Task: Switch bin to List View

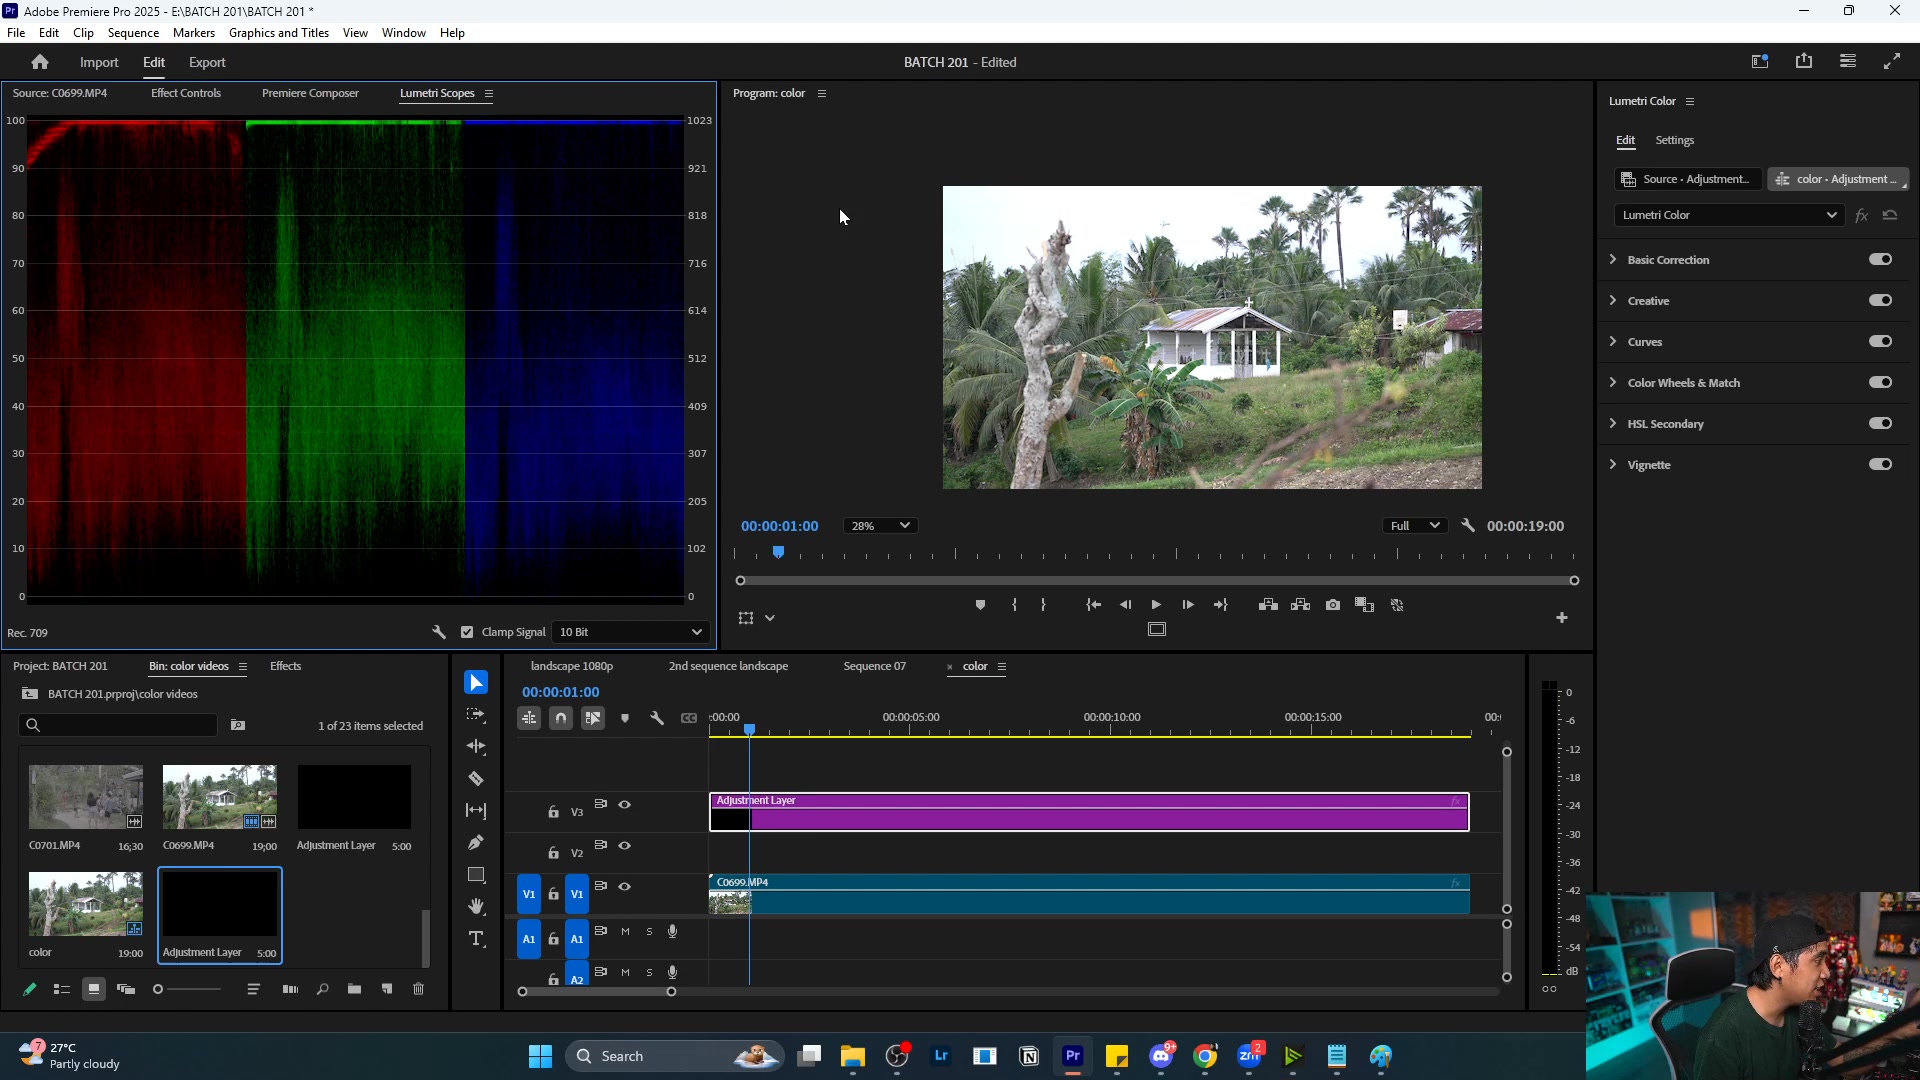Action: [x=62, y=990]
